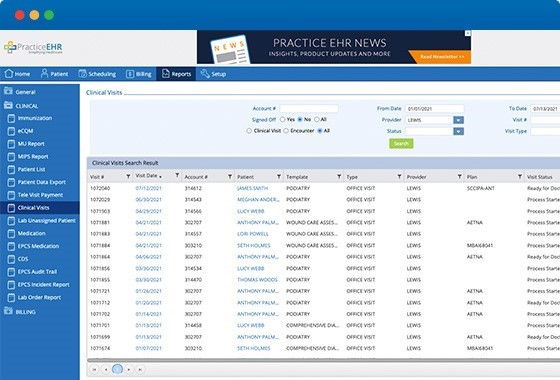Open the Provider dropdown arrow
This screenshot has height=380, width=560.
459,120
